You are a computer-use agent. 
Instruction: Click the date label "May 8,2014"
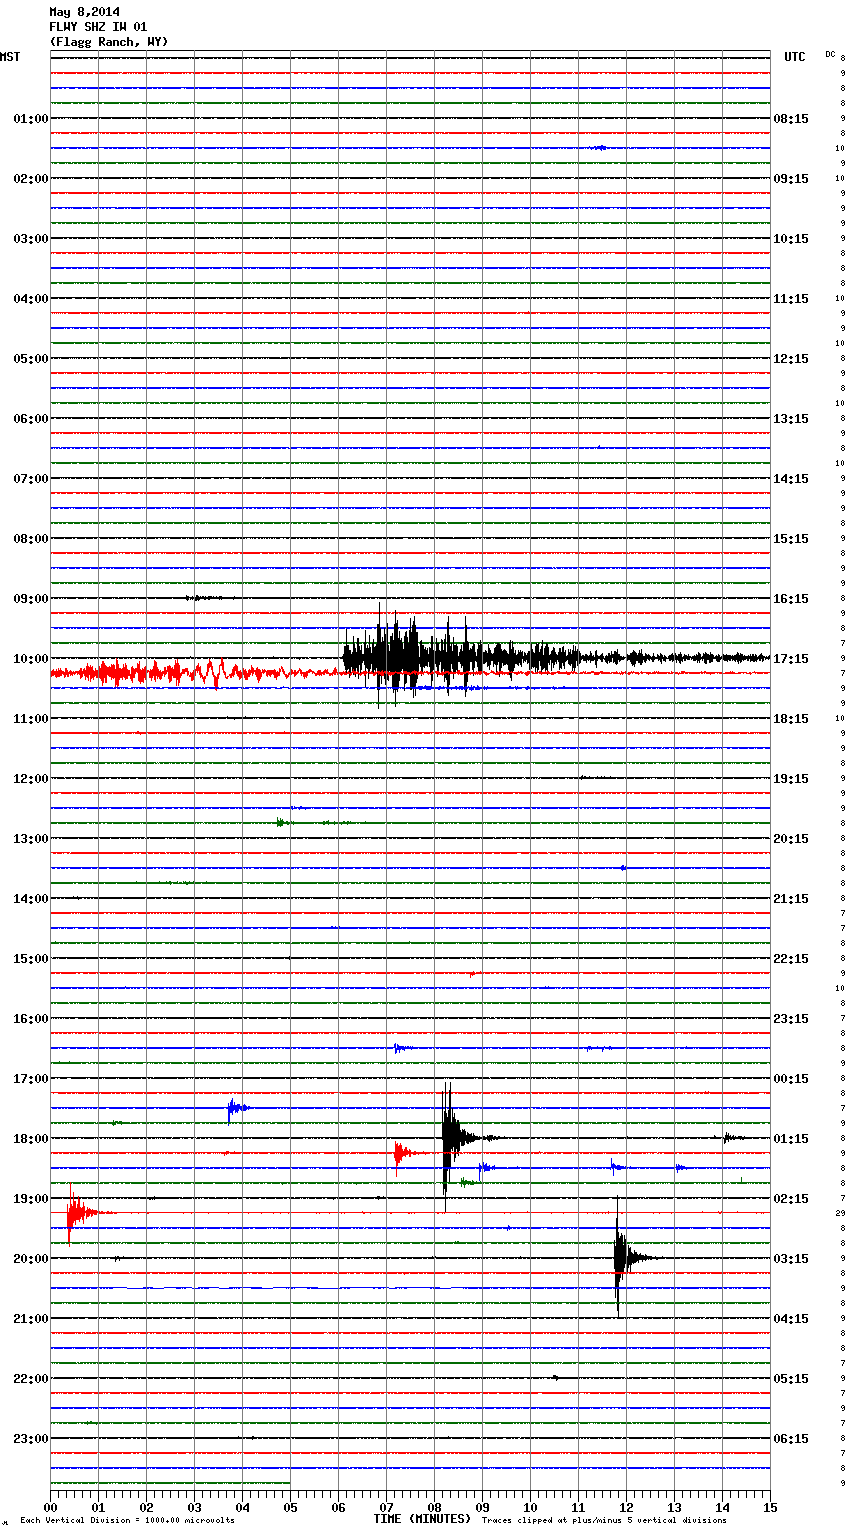pos(84,12)
